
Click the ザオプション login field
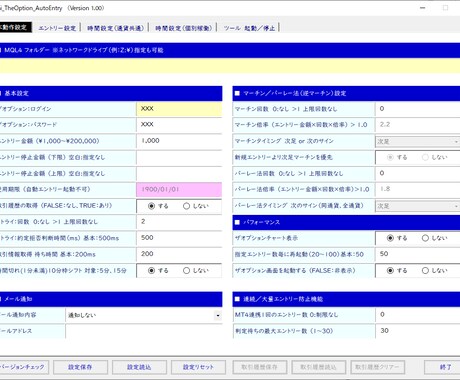(179, 109)
